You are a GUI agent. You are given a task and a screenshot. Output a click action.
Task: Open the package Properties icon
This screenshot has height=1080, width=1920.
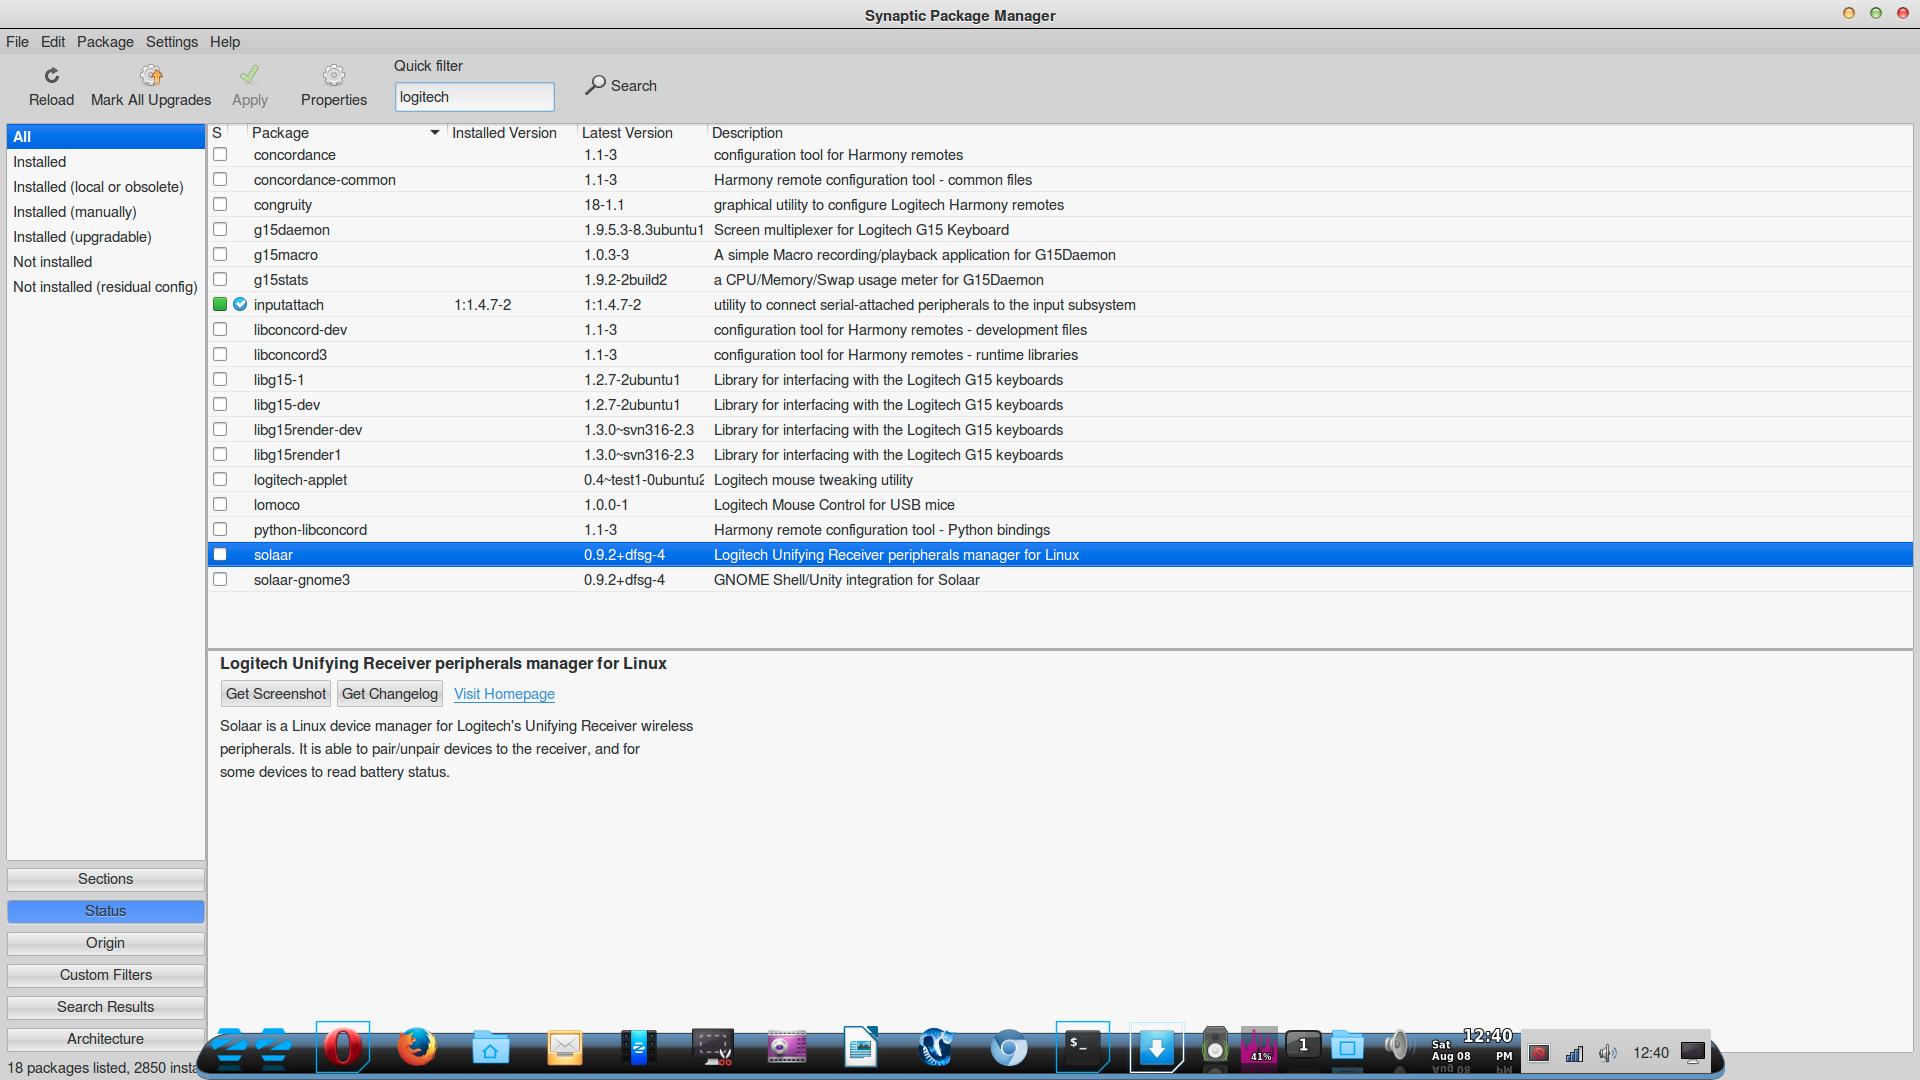click(x=333, y=76)
